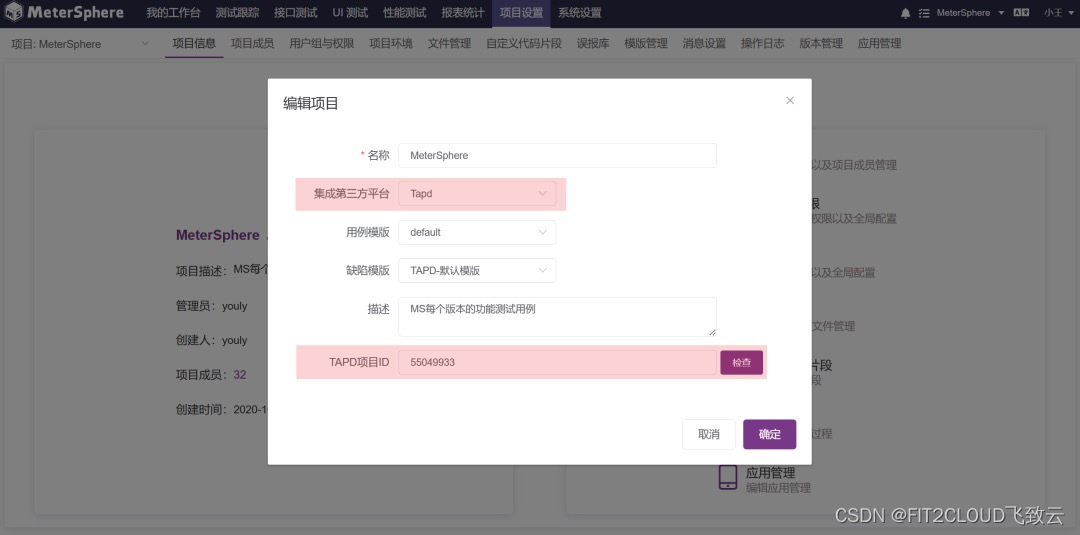
Task: Click 取消 to cancel editing
Action: (x=709, y=434)
